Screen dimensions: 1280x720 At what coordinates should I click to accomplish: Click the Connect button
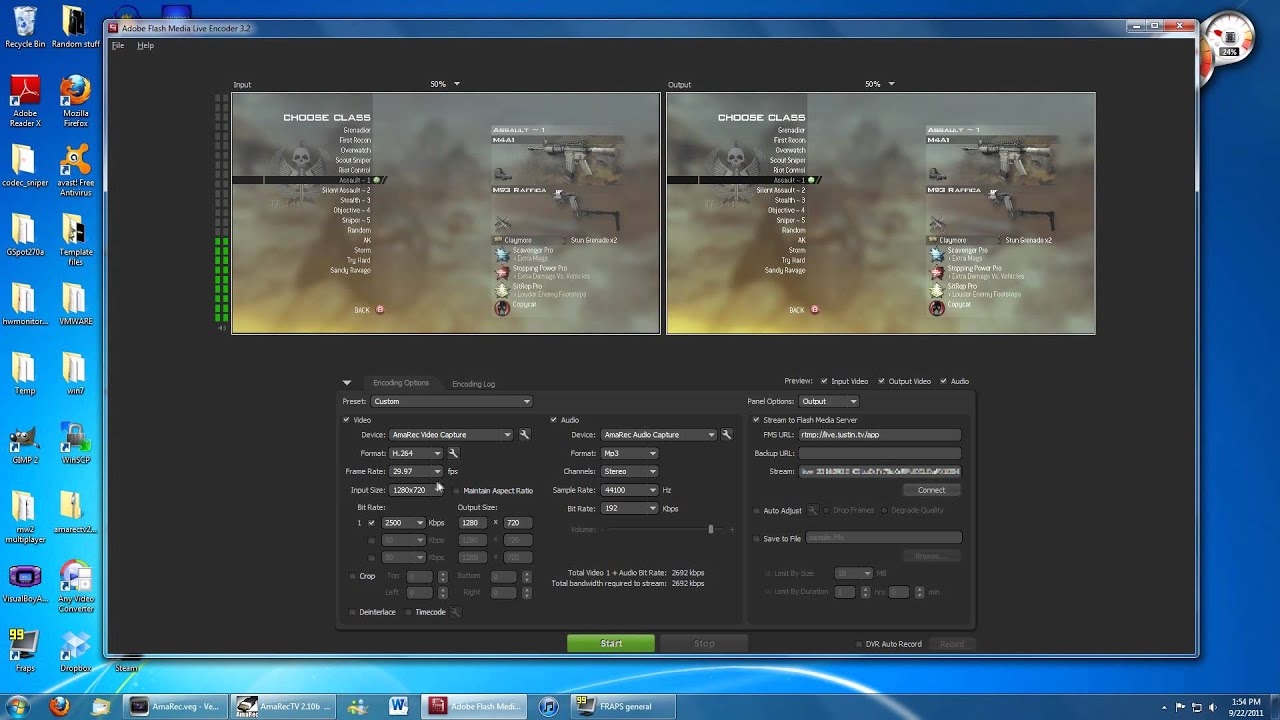[x=931, y=490]
